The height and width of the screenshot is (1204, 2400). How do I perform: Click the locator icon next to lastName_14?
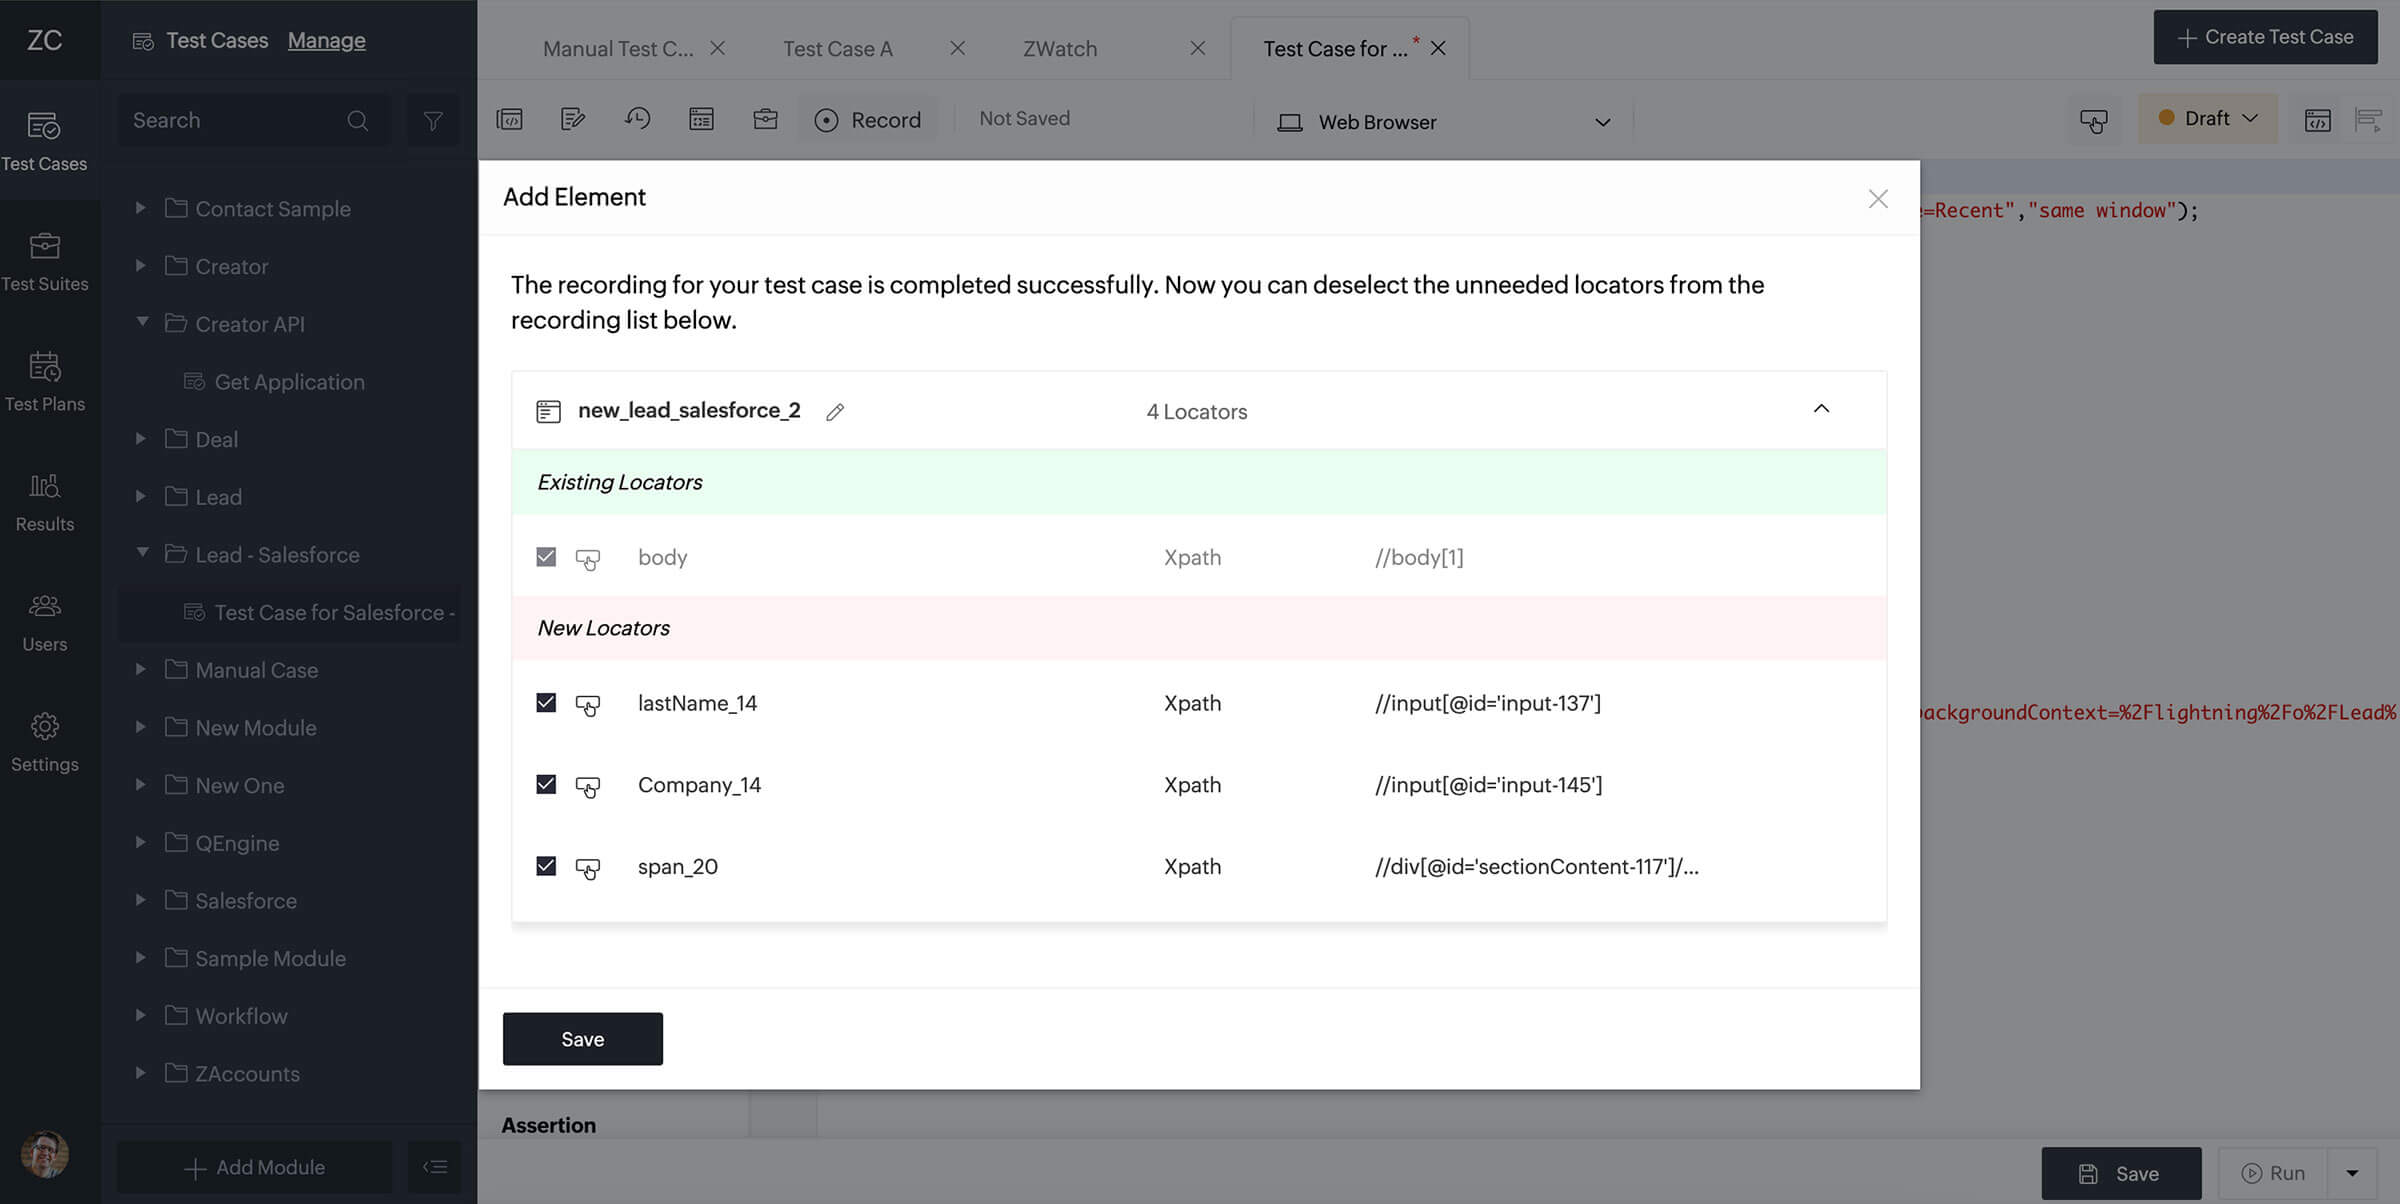[588, 705]
